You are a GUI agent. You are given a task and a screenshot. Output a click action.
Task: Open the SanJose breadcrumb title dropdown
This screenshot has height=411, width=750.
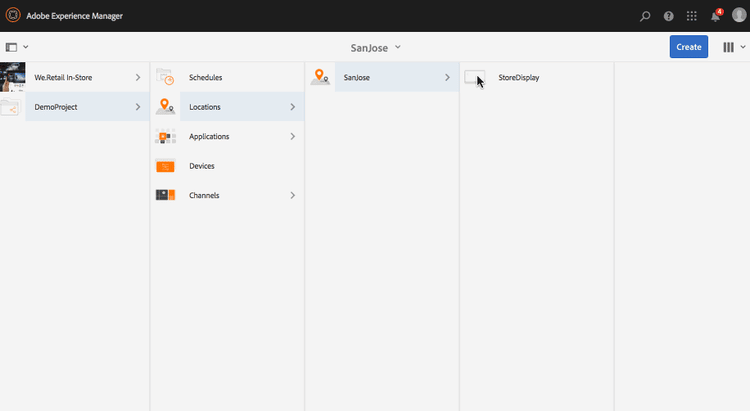coord(375,48)
